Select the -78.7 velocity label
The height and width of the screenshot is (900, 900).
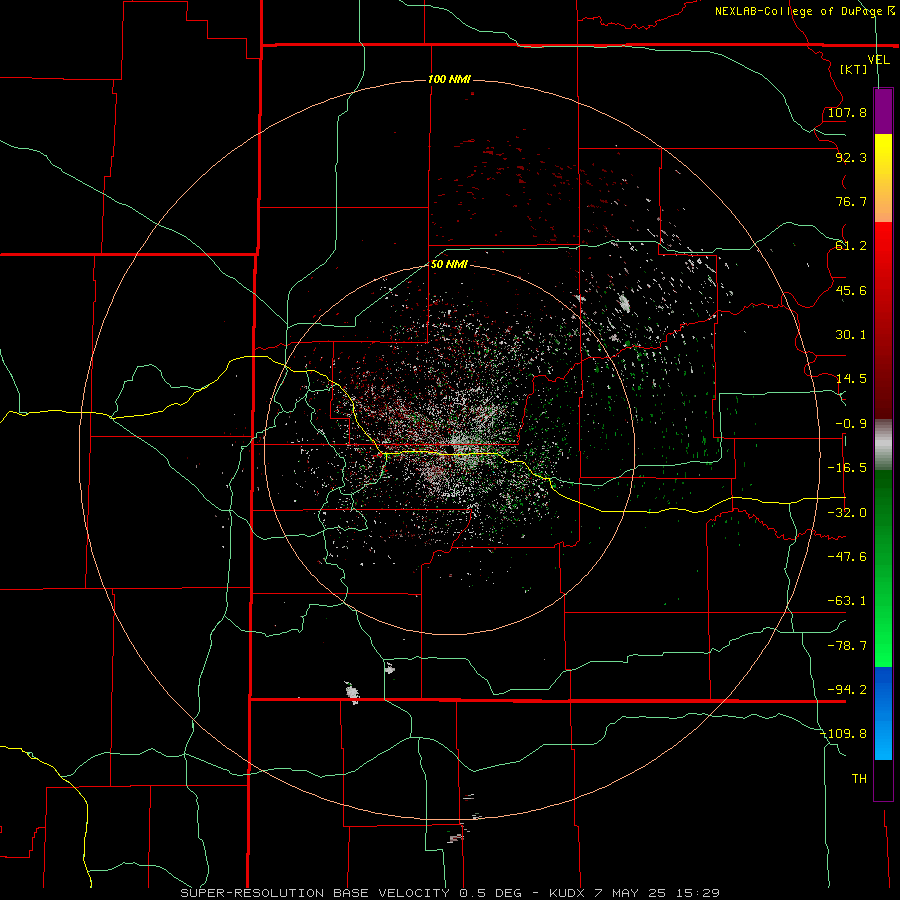[847, 646]
